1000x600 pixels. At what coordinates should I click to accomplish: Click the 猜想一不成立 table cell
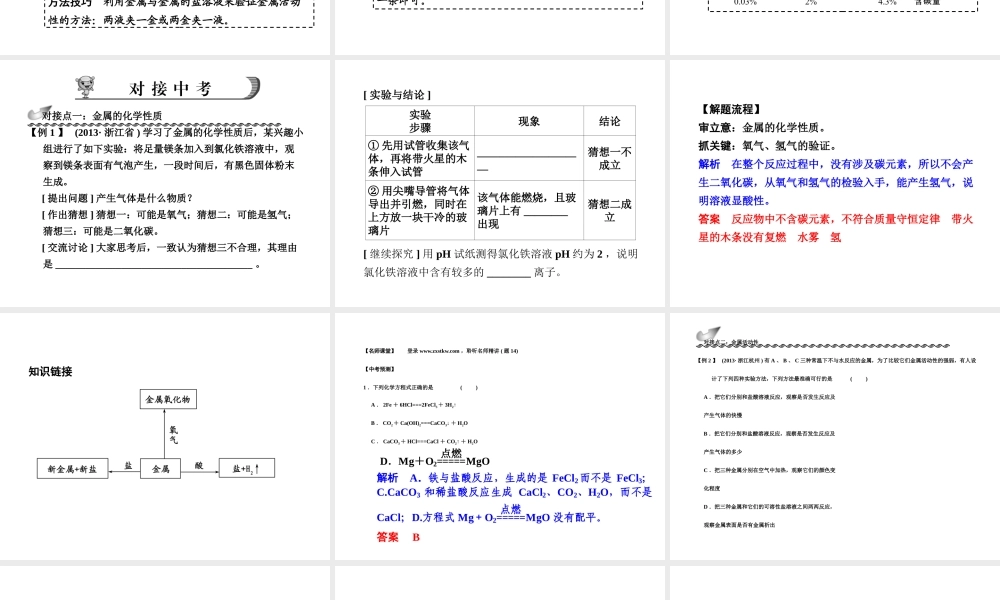point(609,158)
